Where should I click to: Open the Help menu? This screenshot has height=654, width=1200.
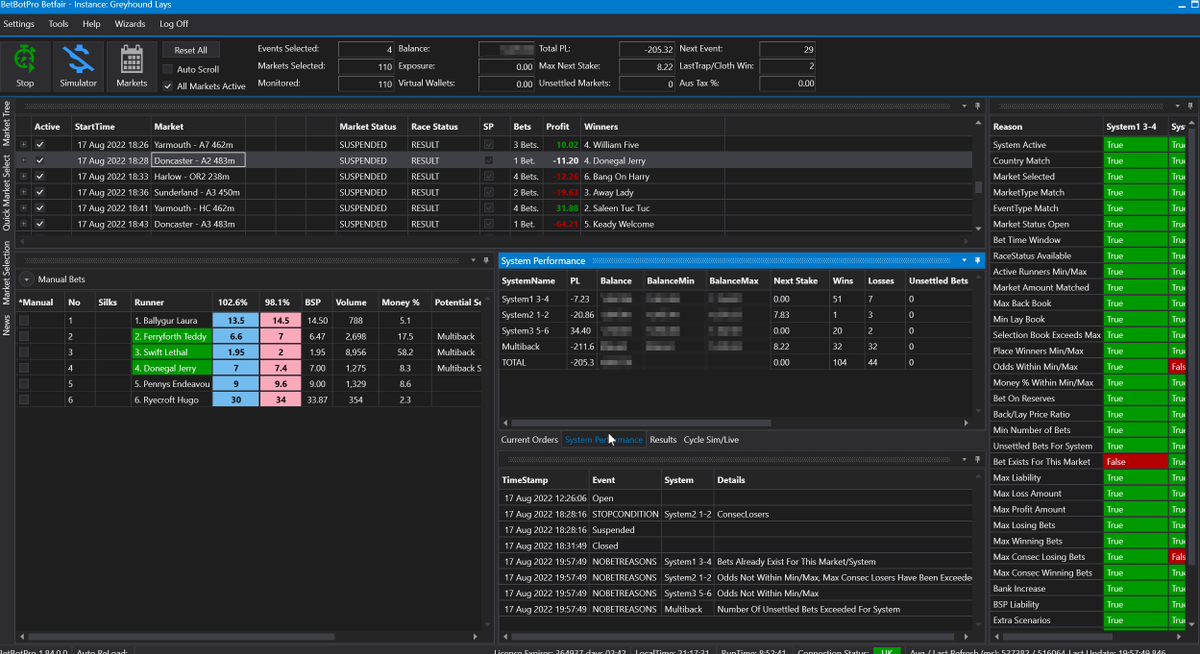91,23
